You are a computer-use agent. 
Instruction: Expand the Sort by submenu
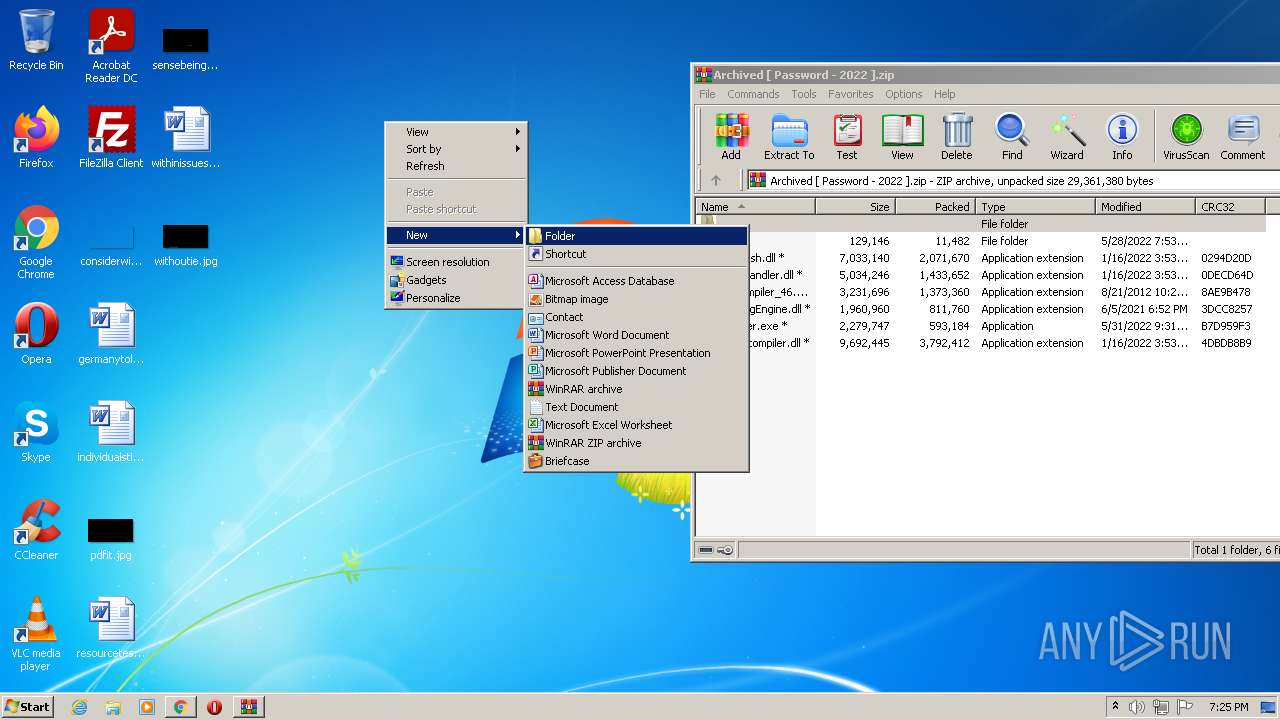(456, 149)
